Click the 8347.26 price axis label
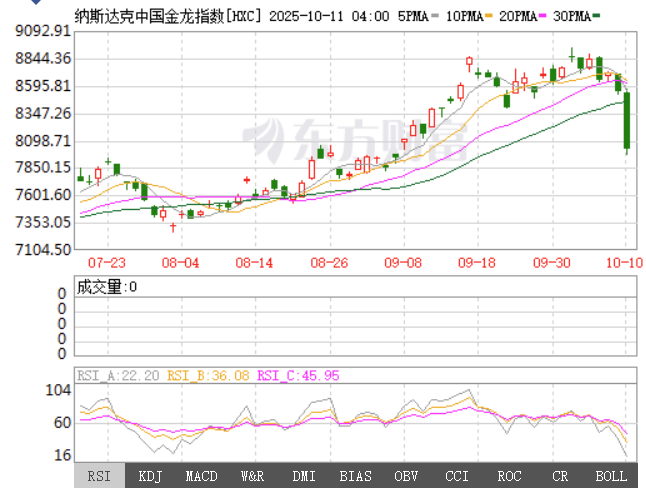This screenshot has width=646, height=492. 43,113
